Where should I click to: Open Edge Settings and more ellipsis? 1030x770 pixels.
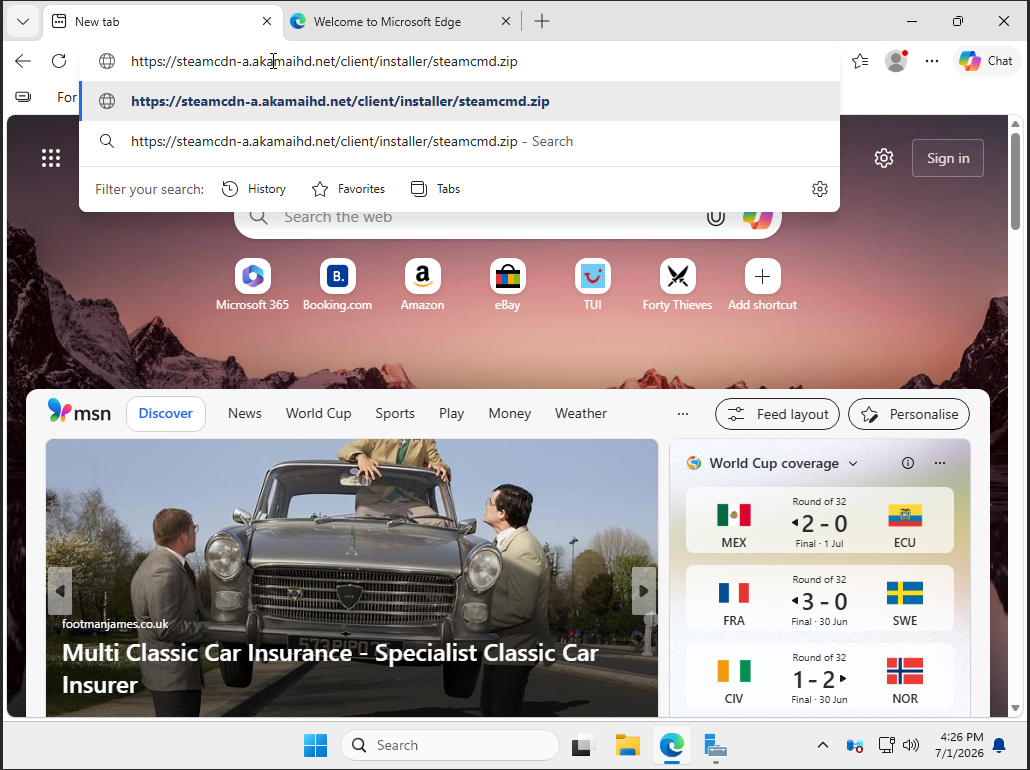tap(931, 61)
